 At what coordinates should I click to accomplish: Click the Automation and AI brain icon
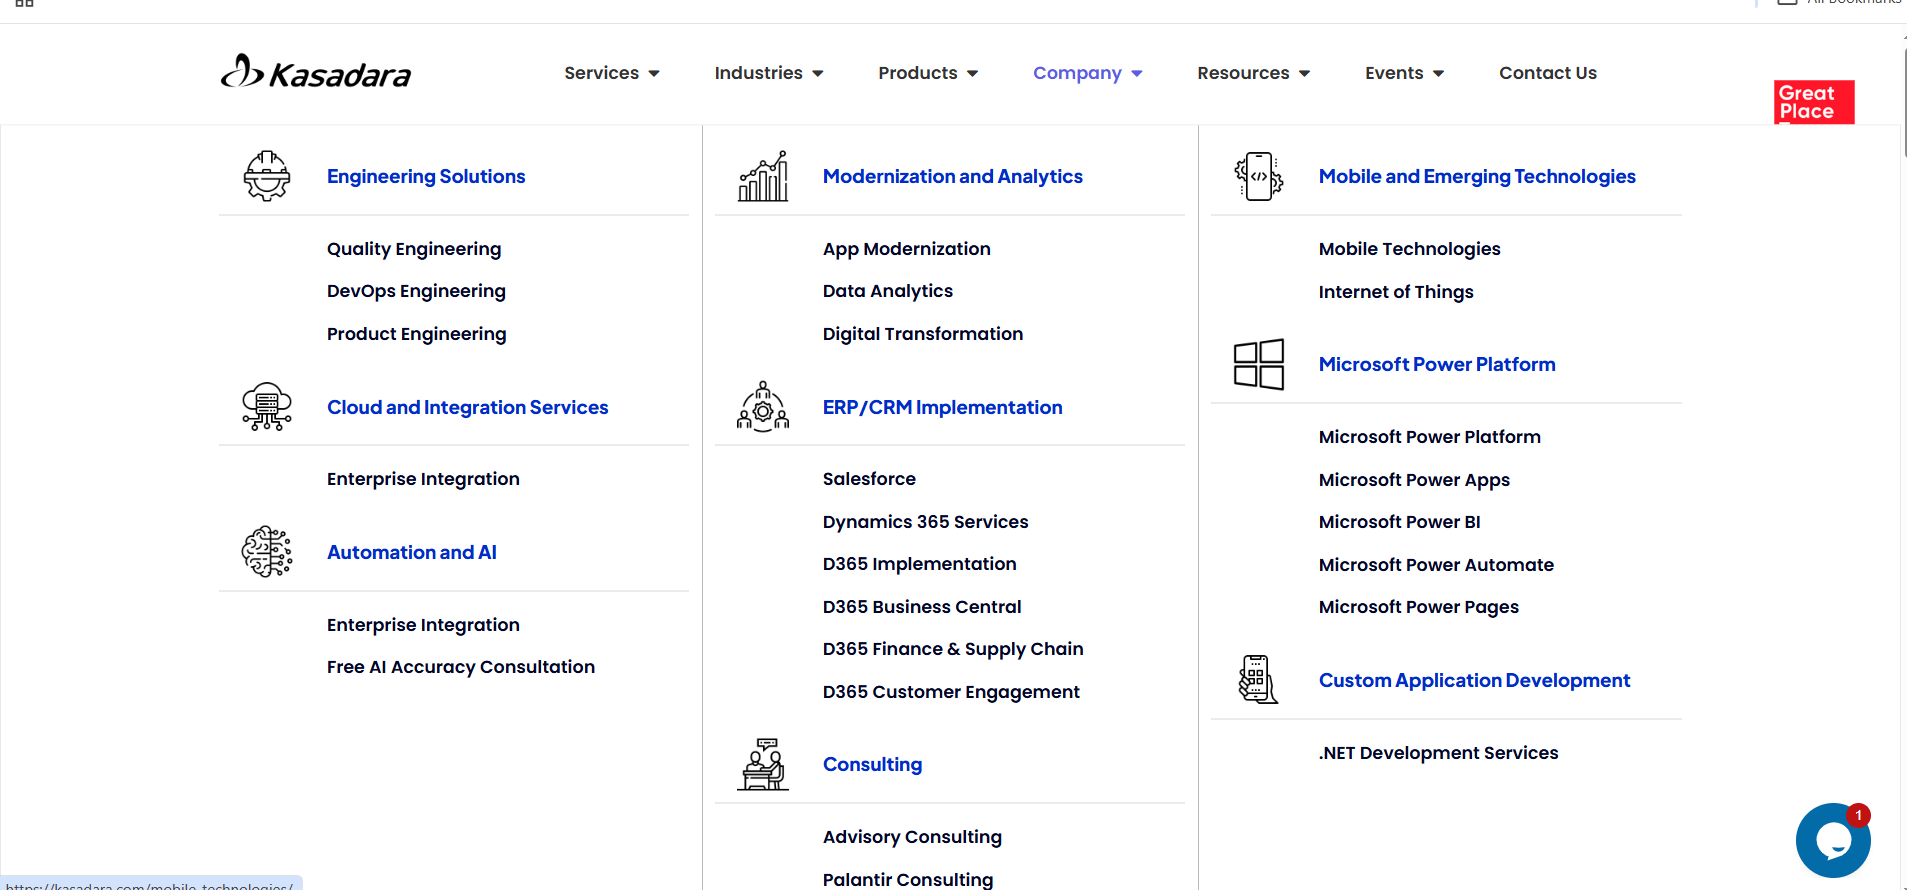tap(267, 551)
